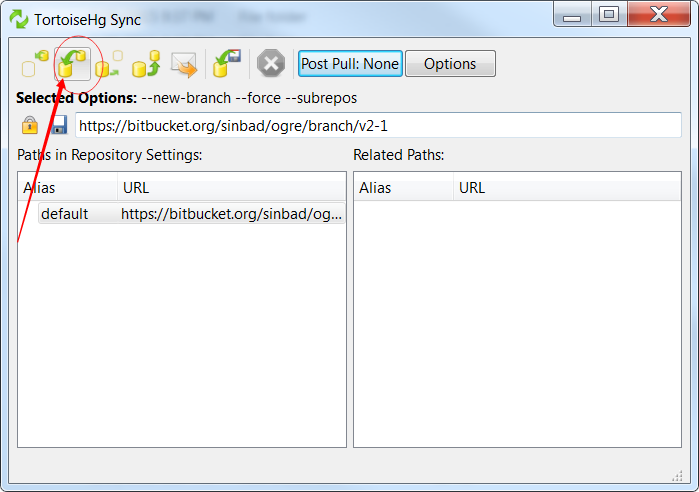
Task: Click Post Pull: None button
Action: [x=350, y=64]
